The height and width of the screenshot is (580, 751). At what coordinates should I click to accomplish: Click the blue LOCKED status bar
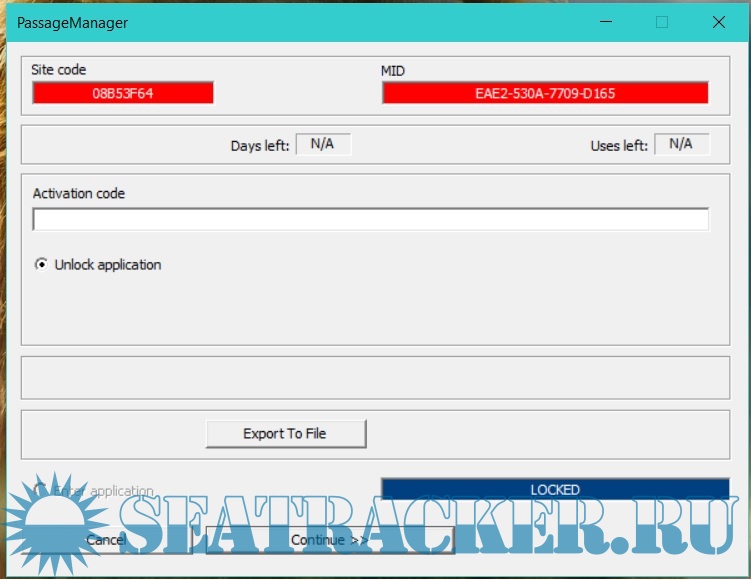click(x=555, y=490)
